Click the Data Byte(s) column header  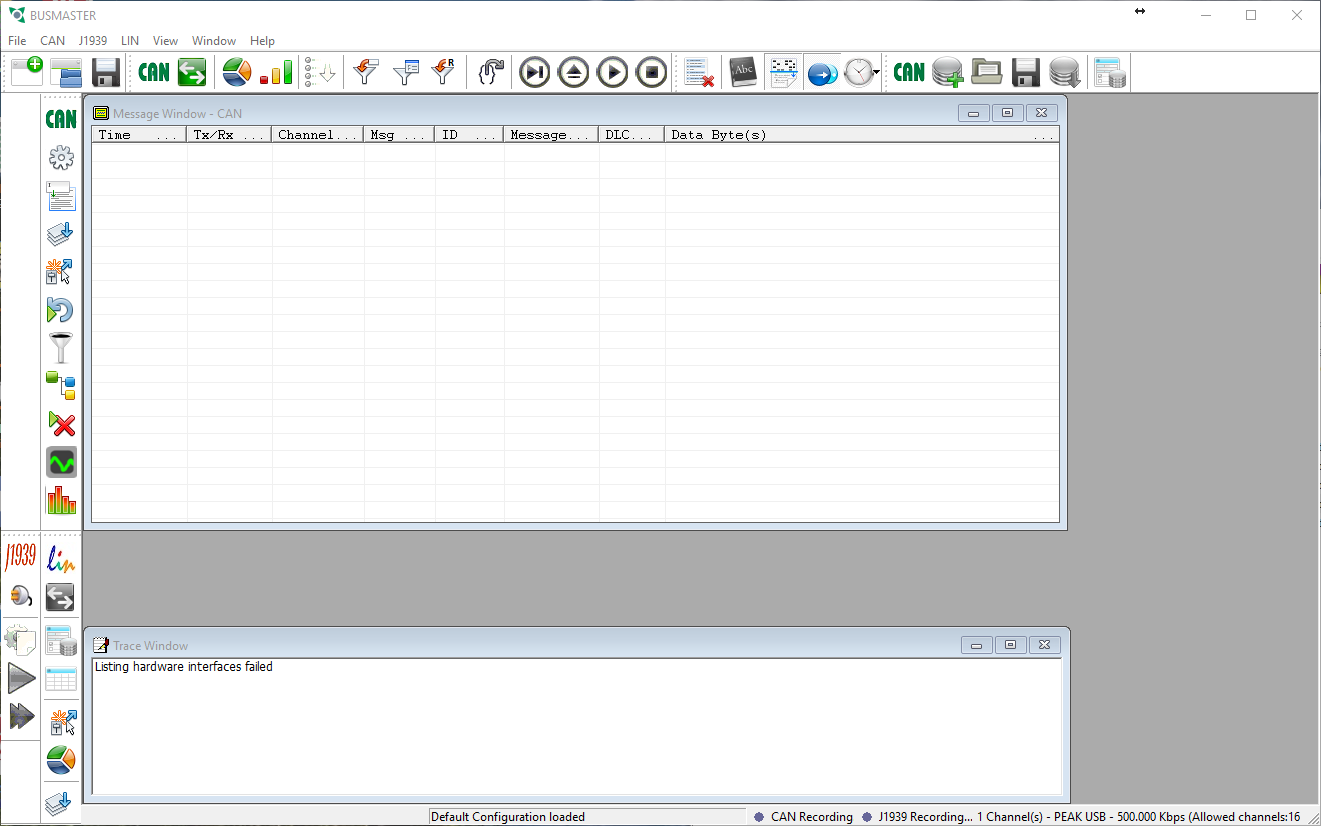862,135
